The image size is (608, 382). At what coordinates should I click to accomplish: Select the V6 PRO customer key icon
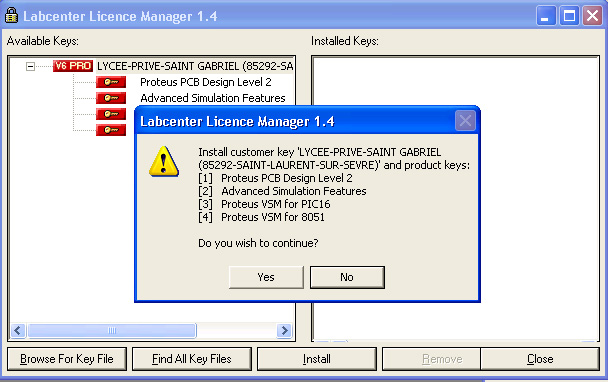pyautogui.click(x=73, y=66)
